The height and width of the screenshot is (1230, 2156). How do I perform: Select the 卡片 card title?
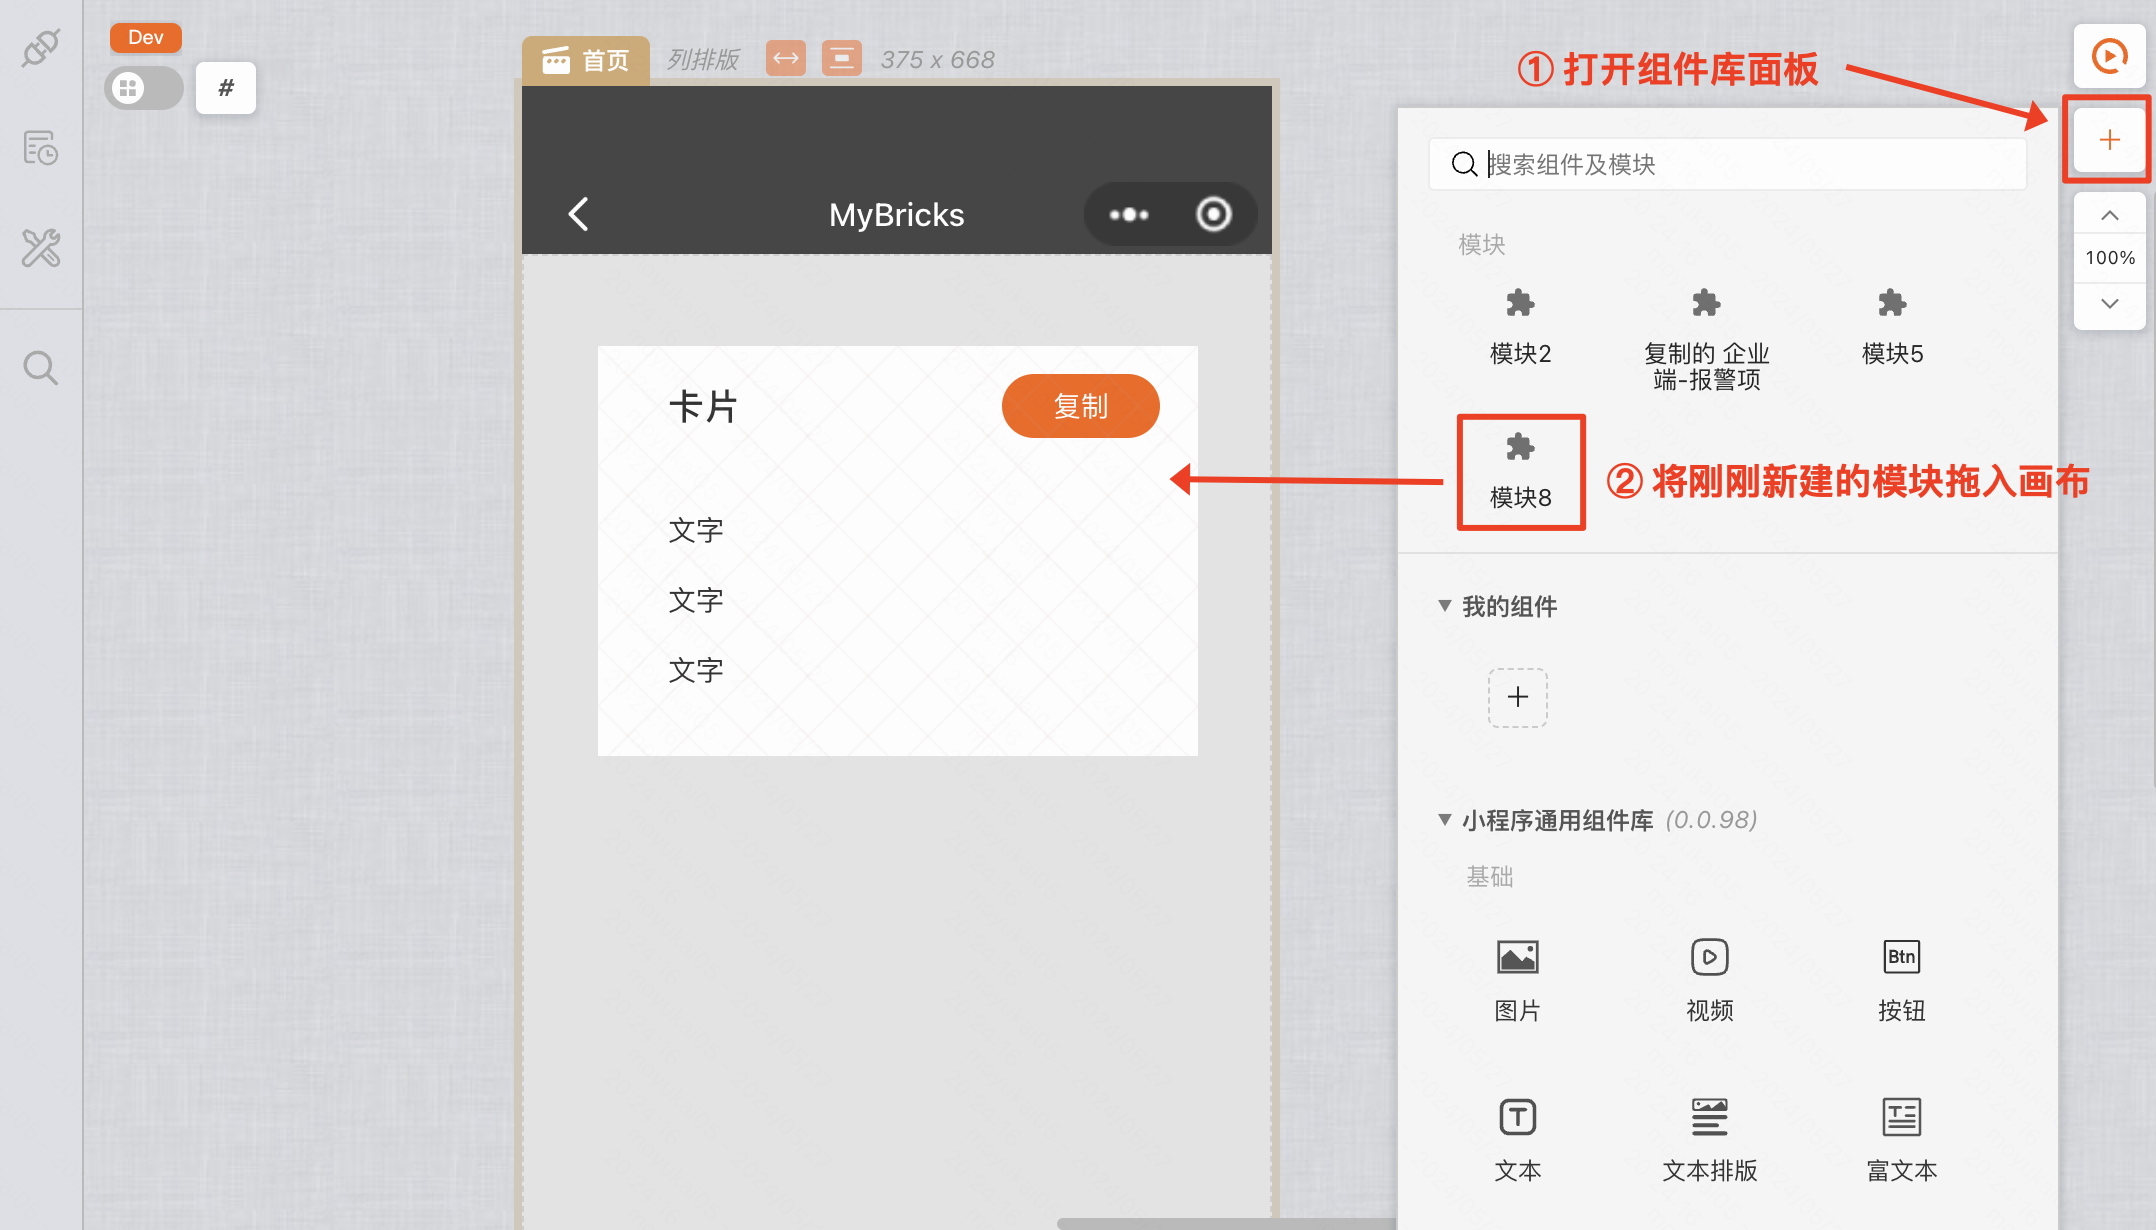coord(703,407)
